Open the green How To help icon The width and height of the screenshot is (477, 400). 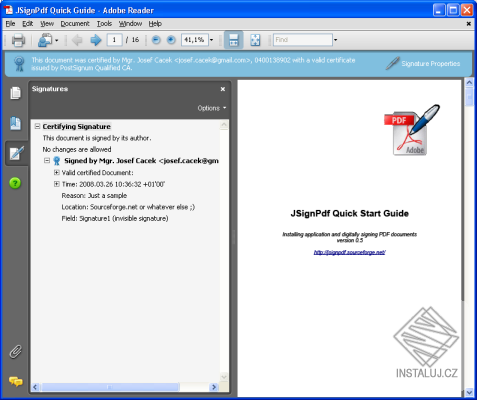click(15, 183)
